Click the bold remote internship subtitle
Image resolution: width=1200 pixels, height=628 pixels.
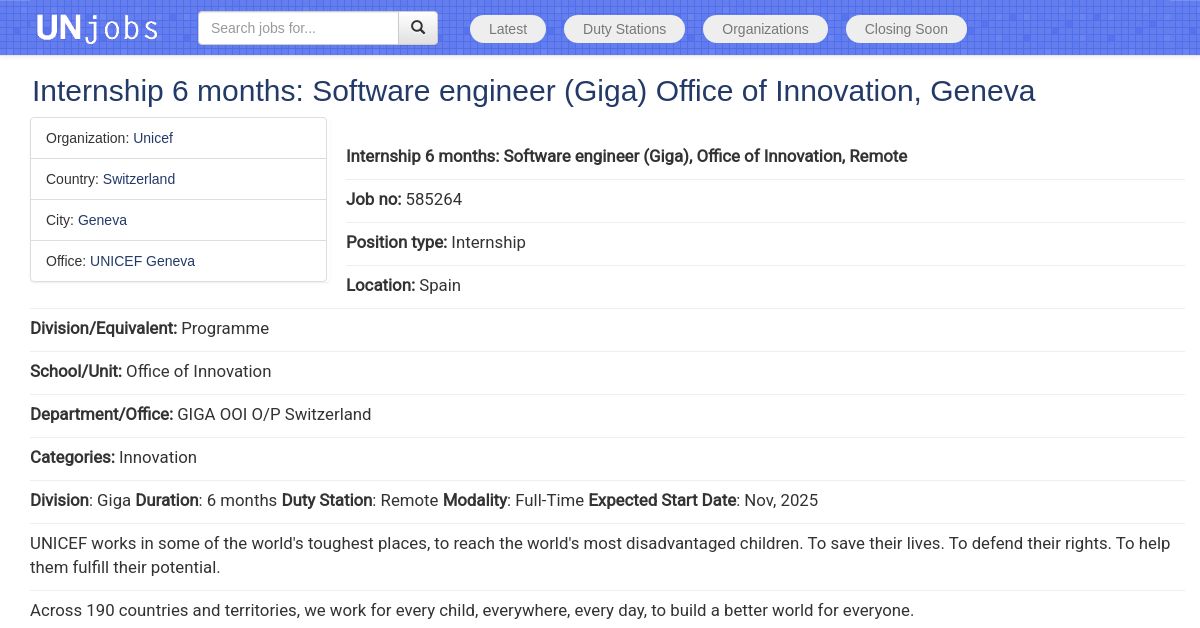(x=626, y=156)
